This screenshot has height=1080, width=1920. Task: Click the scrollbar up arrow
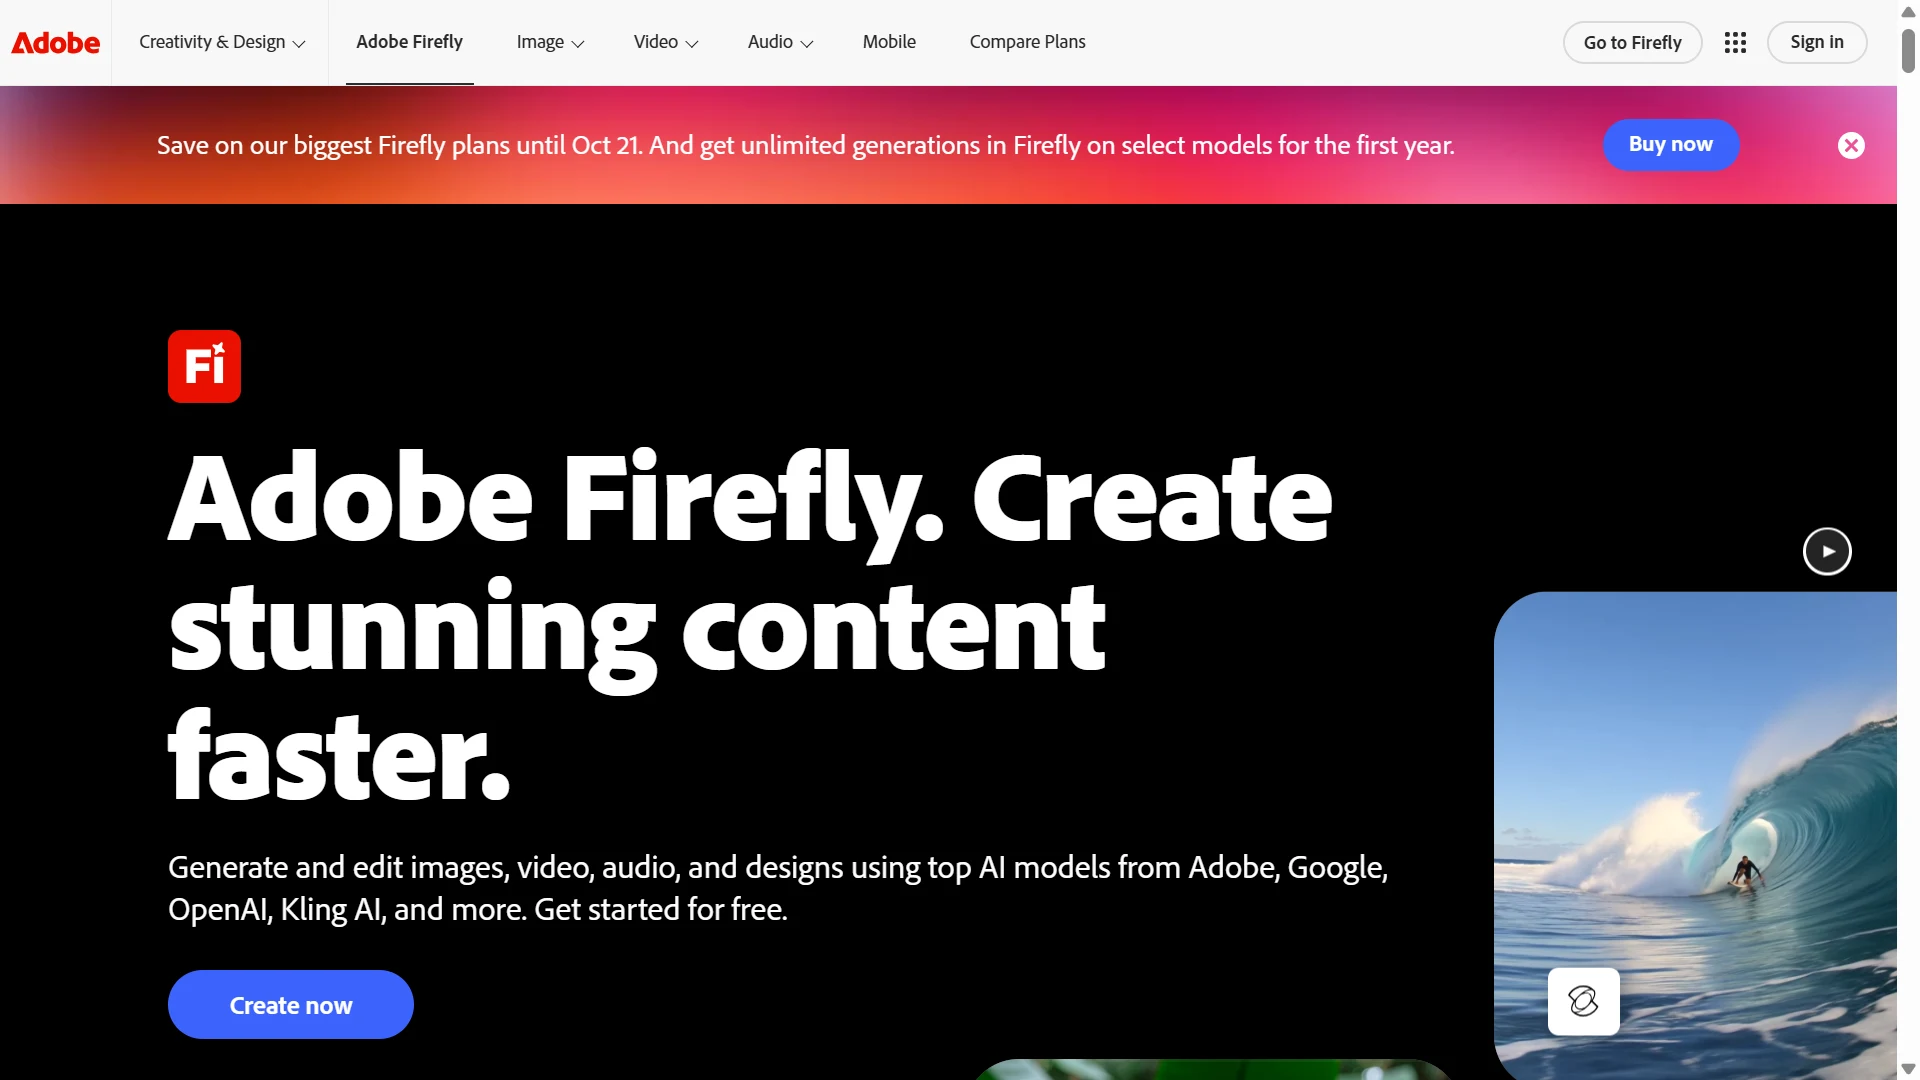1908,11
